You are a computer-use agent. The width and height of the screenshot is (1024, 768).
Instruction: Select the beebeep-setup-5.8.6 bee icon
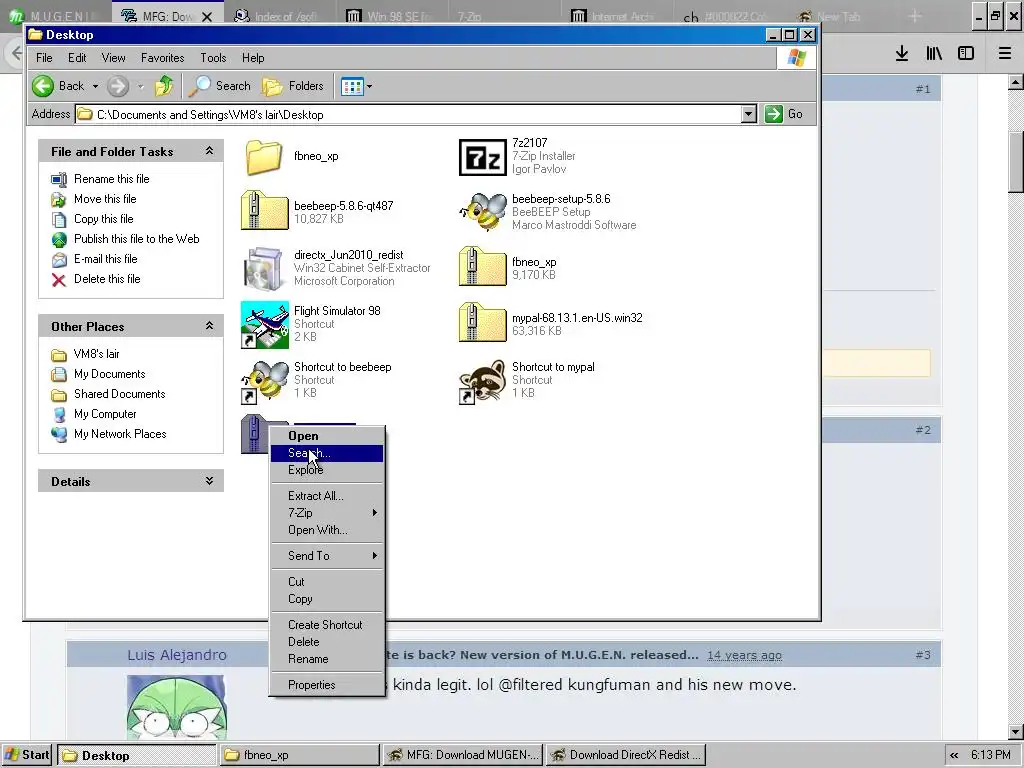pos(483,212)
